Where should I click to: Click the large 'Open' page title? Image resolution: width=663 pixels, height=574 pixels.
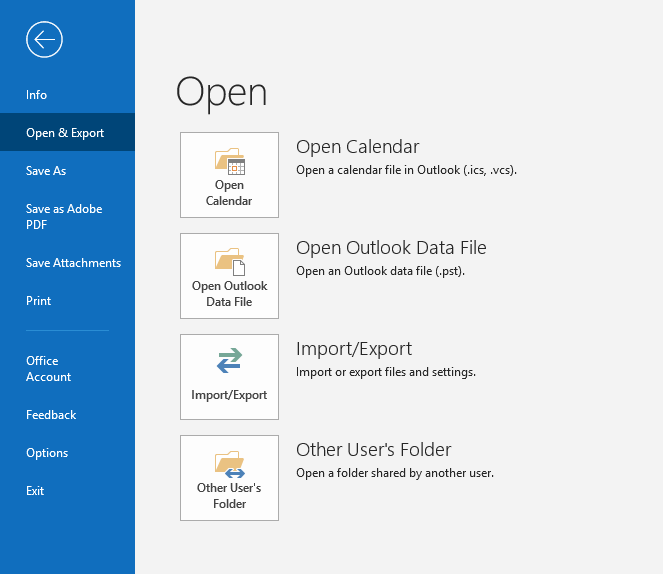click(222, 94)
